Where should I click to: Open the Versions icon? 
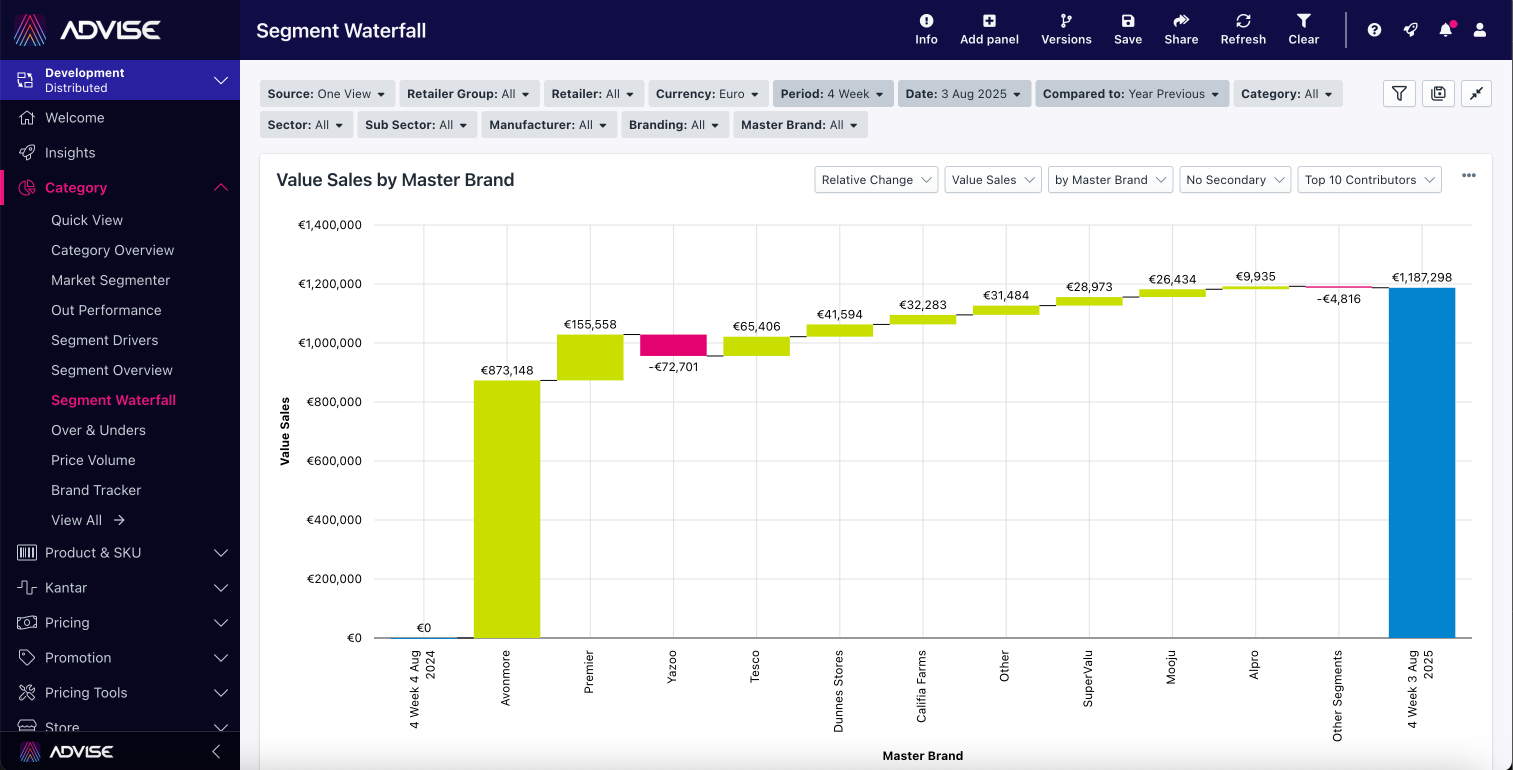coord(1066,22)
